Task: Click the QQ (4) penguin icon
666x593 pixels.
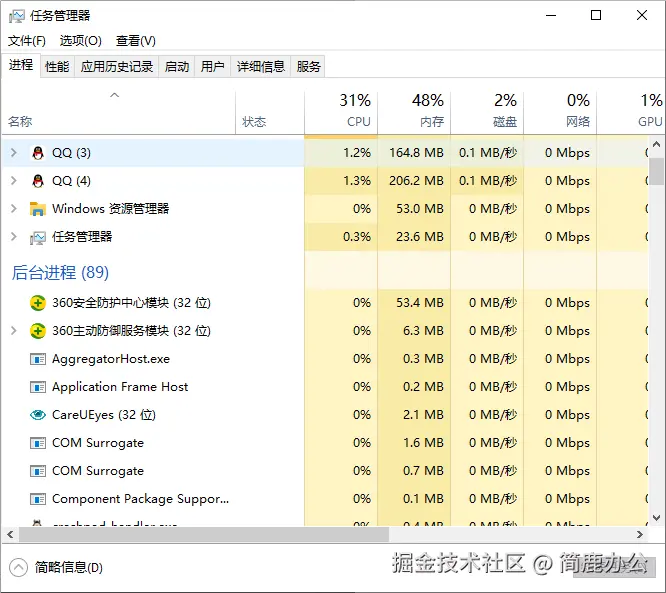Action: (38, 181)
